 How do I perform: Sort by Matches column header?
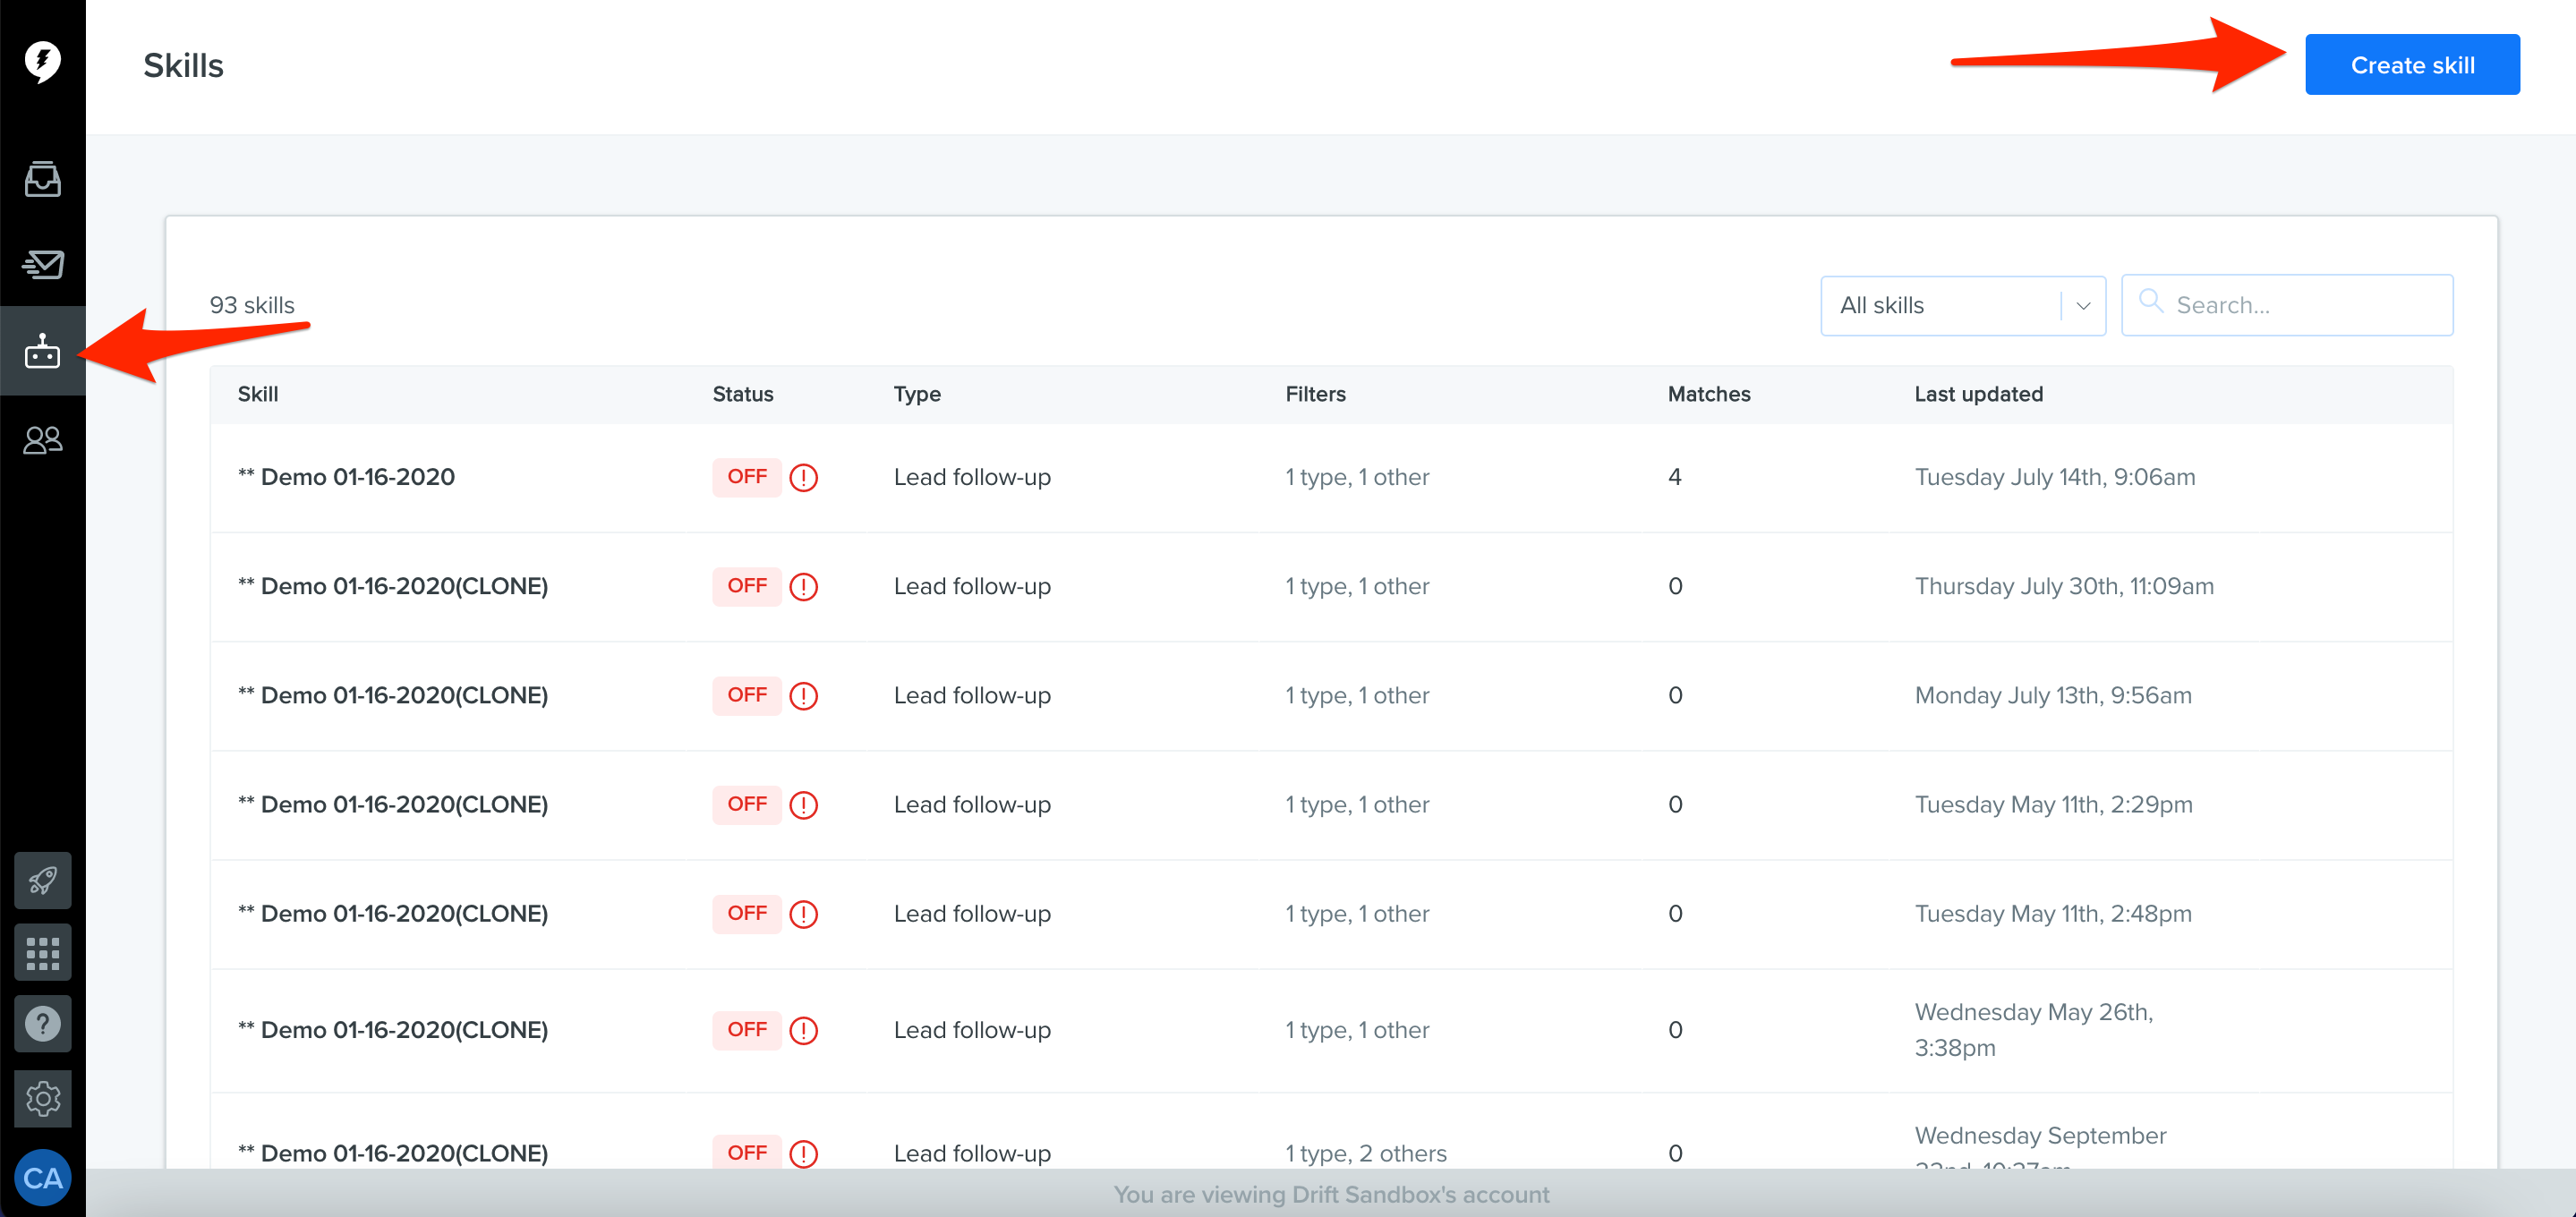tap(1709, 394)
